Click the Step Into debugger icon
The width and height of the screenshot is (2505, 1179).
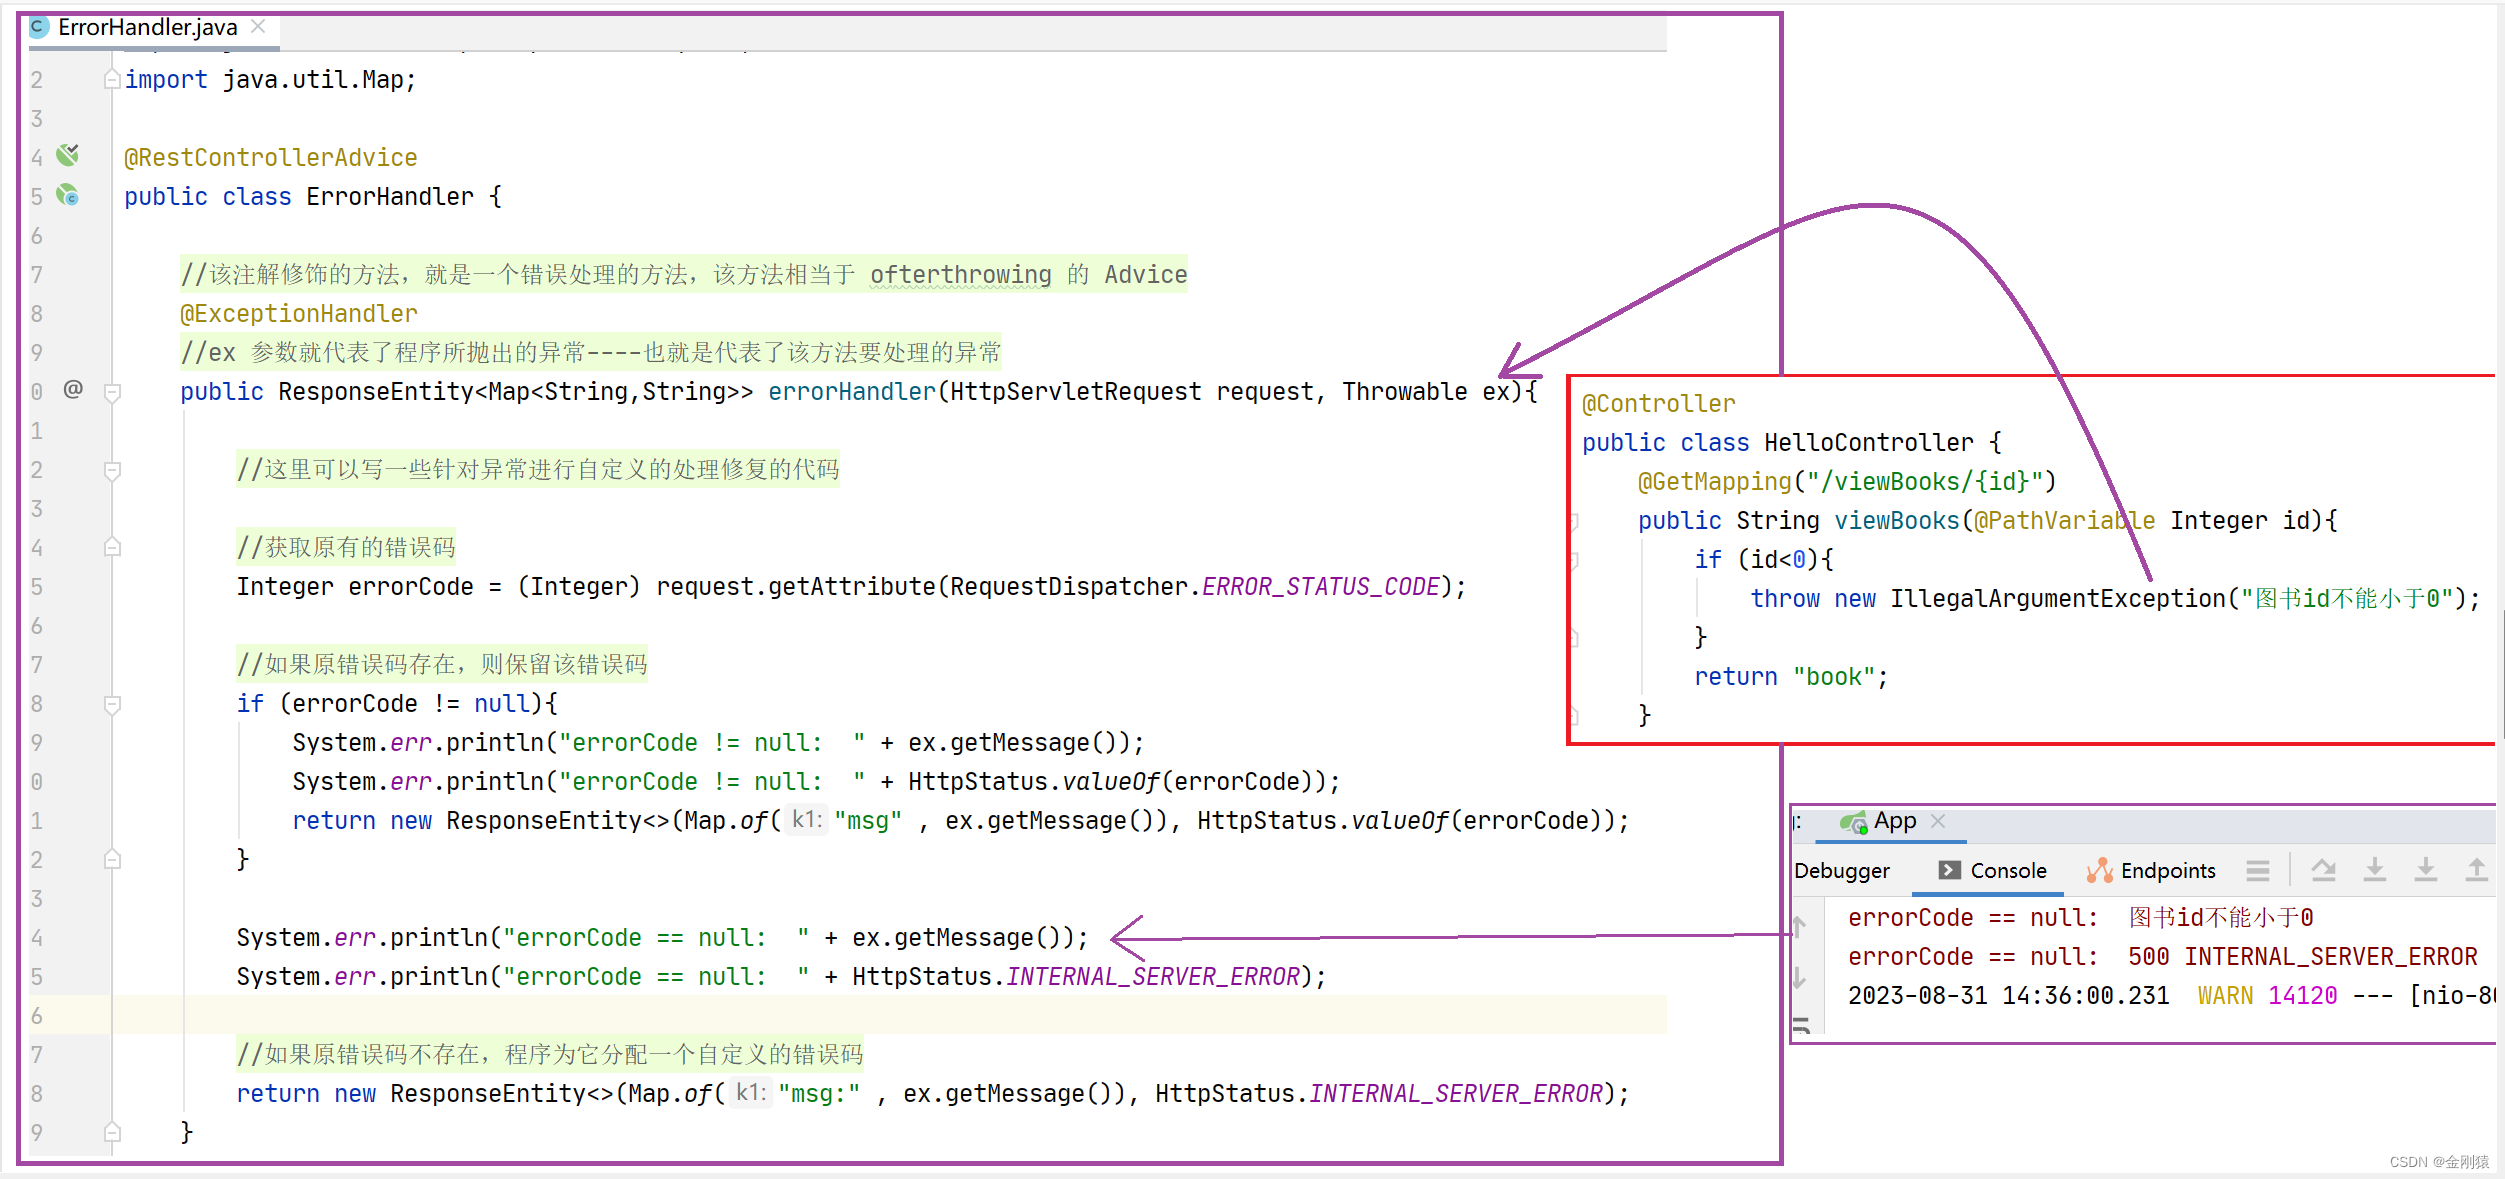tap(2374, 870)
